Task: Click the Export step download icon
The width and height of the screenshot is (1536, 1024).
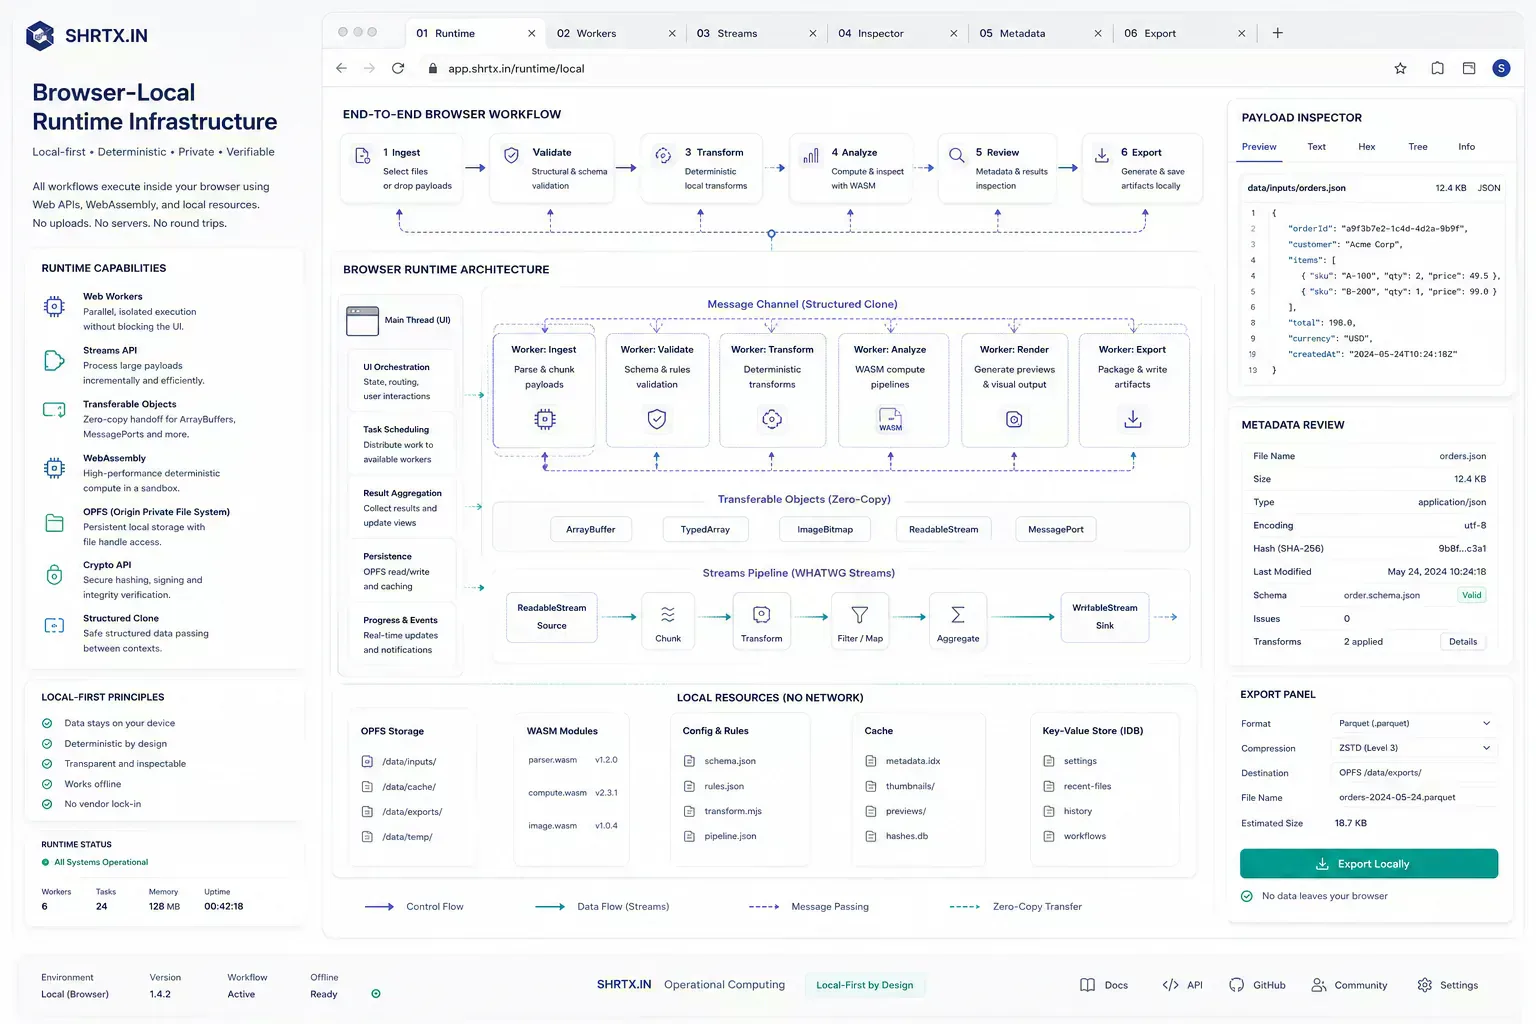Action: click(1101, 155)
